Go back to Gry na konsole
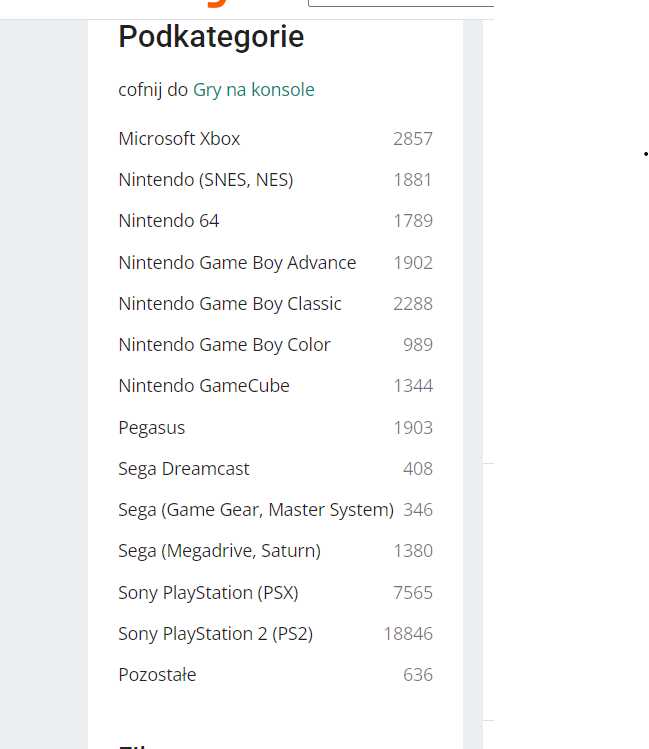 pos(254,90)
